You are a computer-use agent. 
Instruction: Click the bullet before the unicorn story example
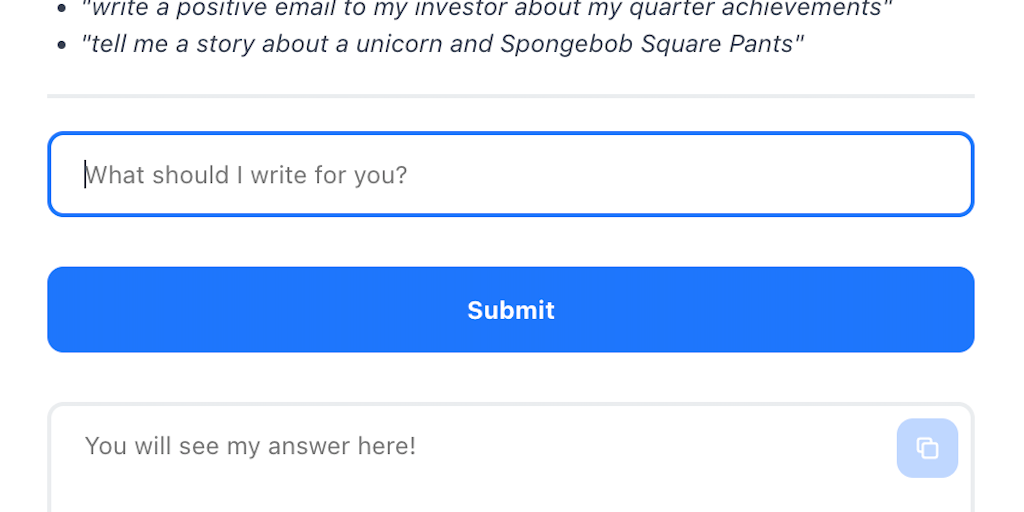pos(62,45)
